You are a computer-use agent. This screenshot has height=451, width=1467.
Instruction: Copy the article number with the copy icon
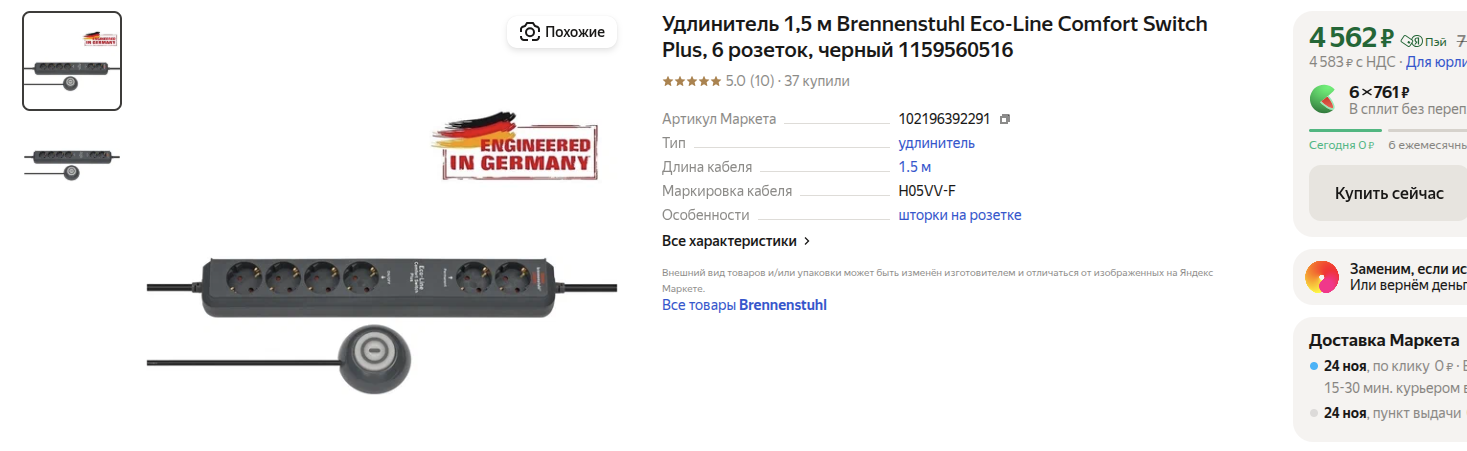1005,119
